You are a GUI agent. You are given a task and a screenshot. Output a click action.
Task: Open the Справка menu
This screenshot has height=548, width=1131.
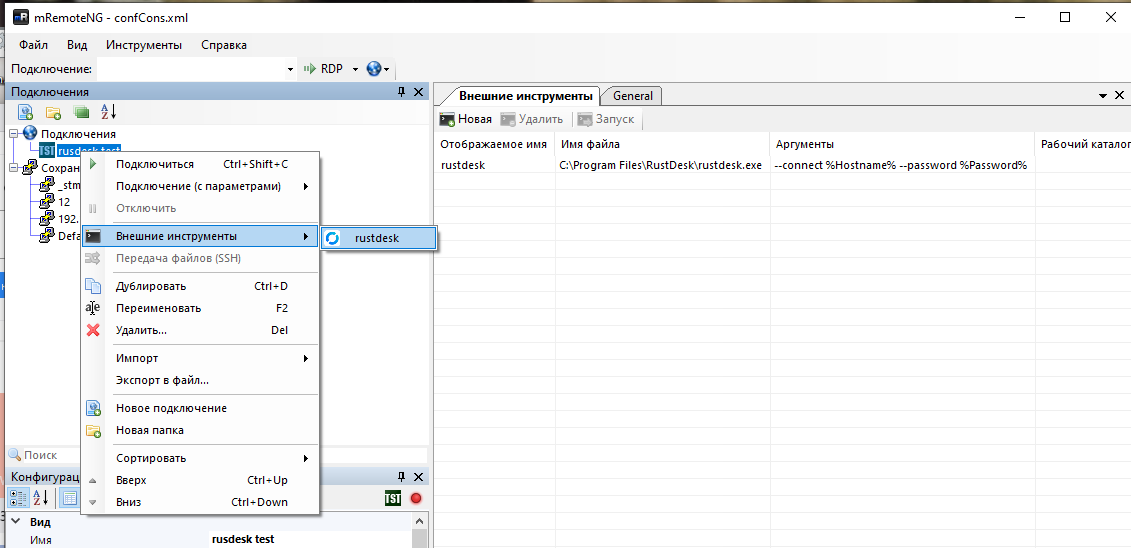click(x=224, y=45)
